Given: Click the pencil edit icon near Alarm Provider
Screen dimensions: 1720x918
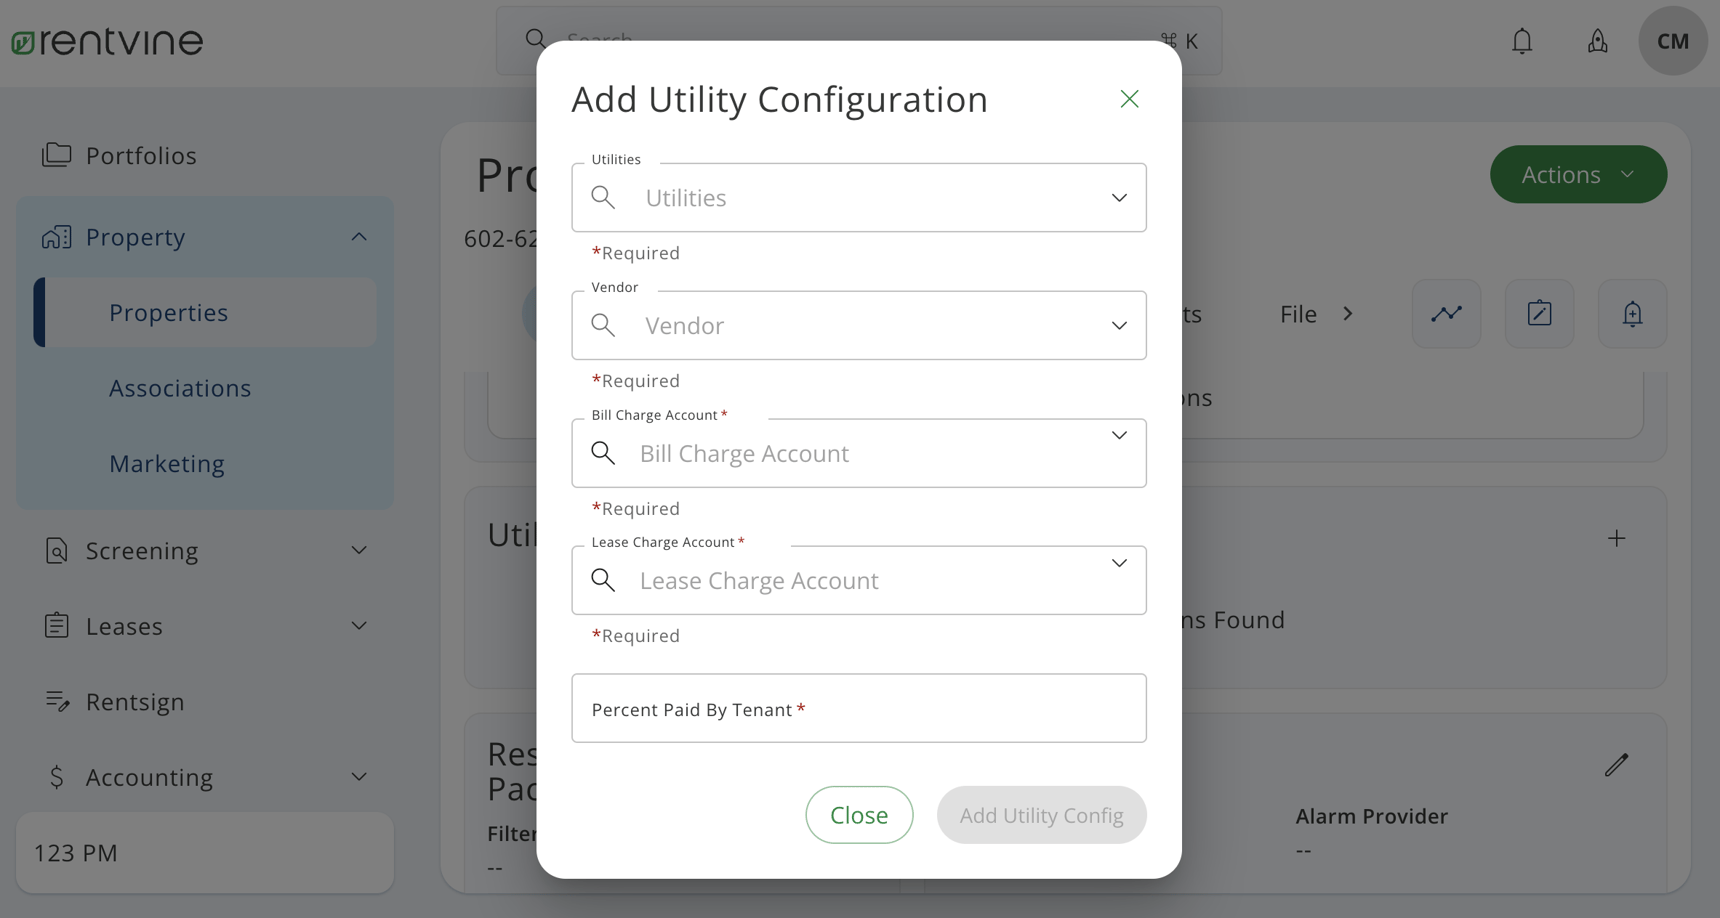Looking at the screenshot, I should 1618,765.
